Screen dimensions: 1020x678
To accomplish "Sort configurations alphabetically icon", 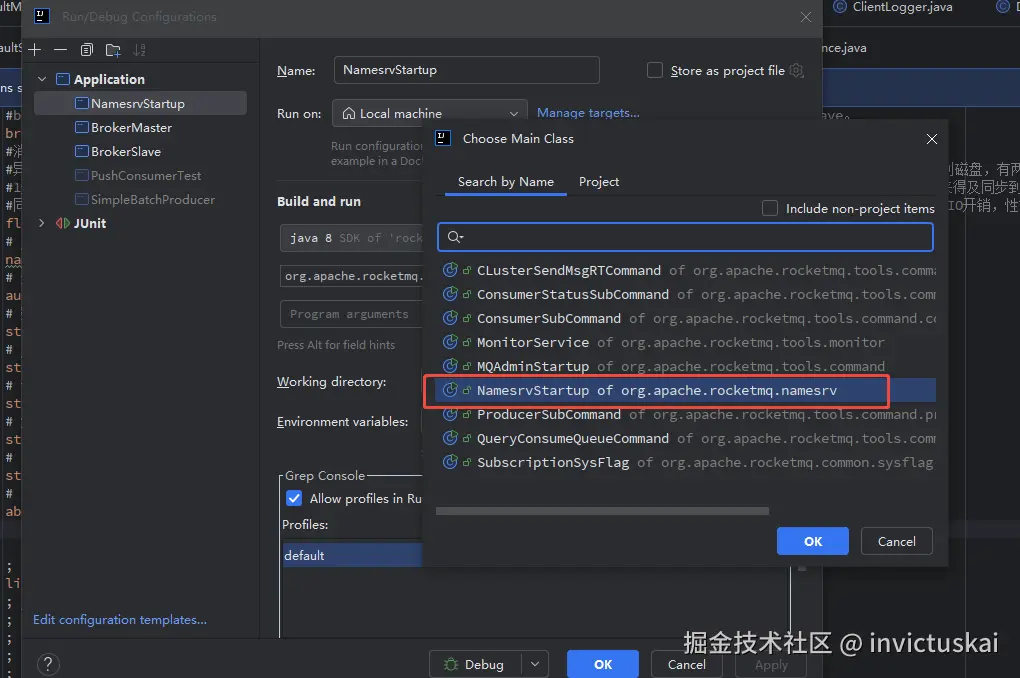I will pos(139,49).
